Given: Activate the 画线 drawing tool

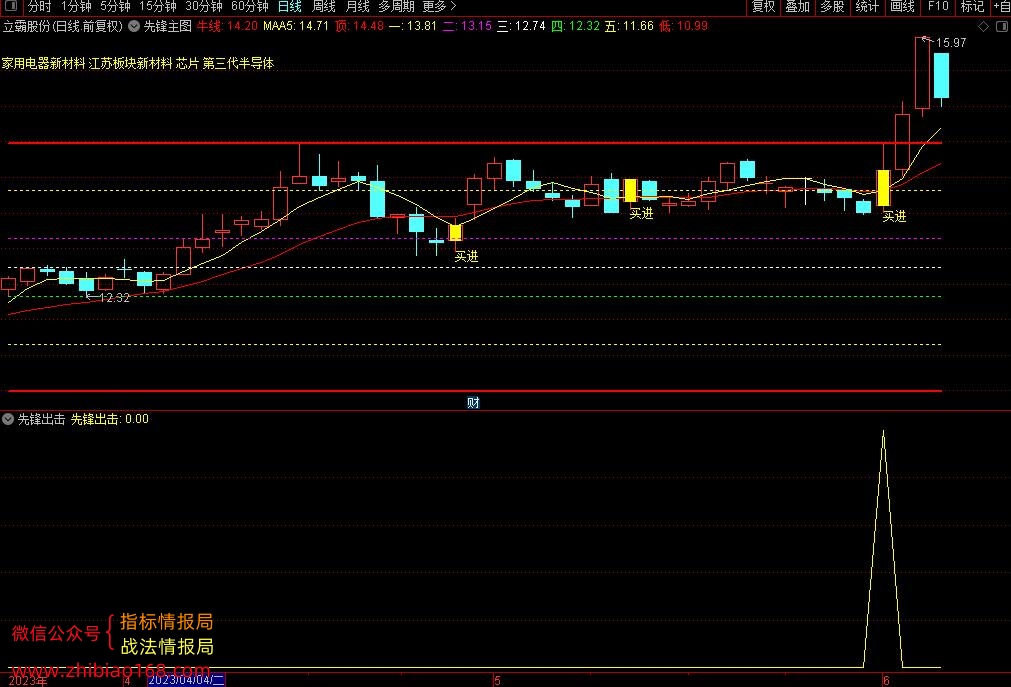Looking at the screenshot, I should [x=902, y=6].
